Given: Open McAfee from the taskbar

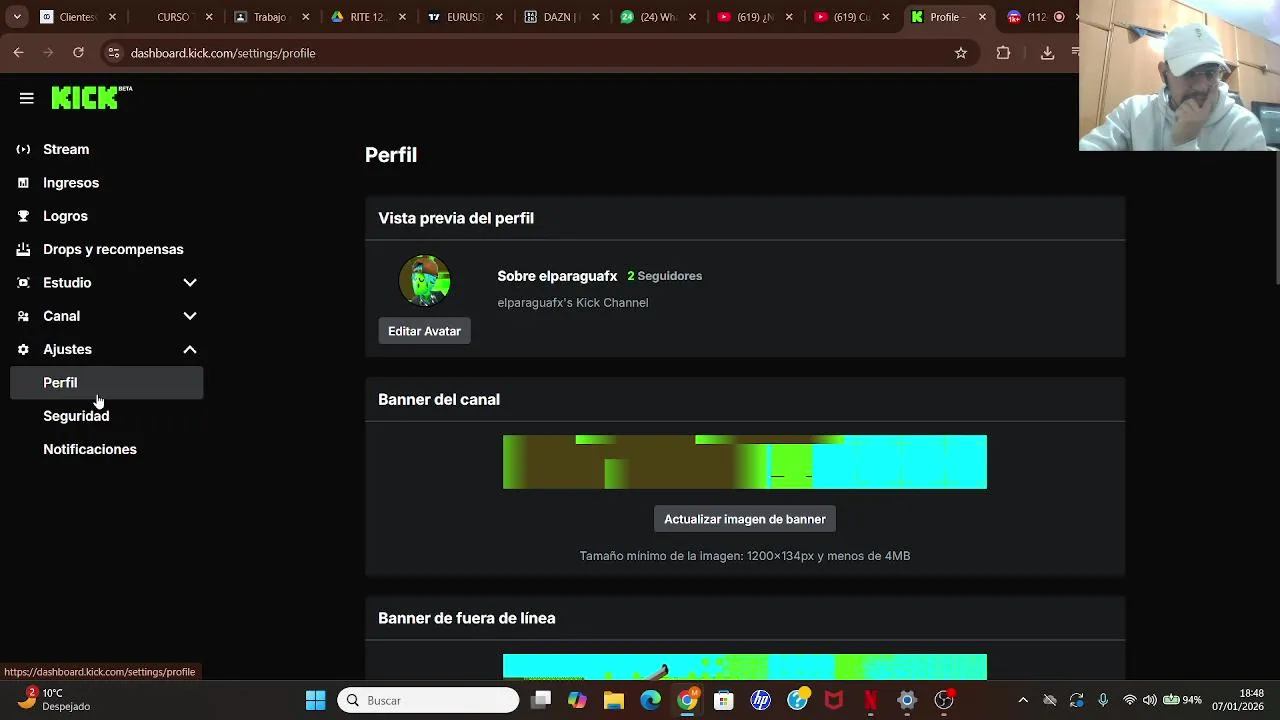Looking at the screenshot, I should 834,700.
